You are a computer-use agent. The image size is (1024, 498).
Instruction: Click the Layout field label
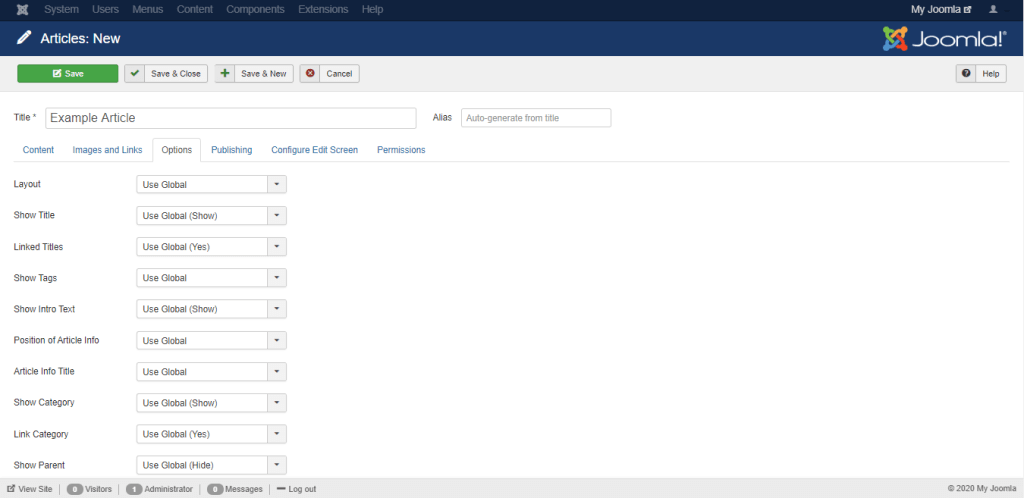27,184
